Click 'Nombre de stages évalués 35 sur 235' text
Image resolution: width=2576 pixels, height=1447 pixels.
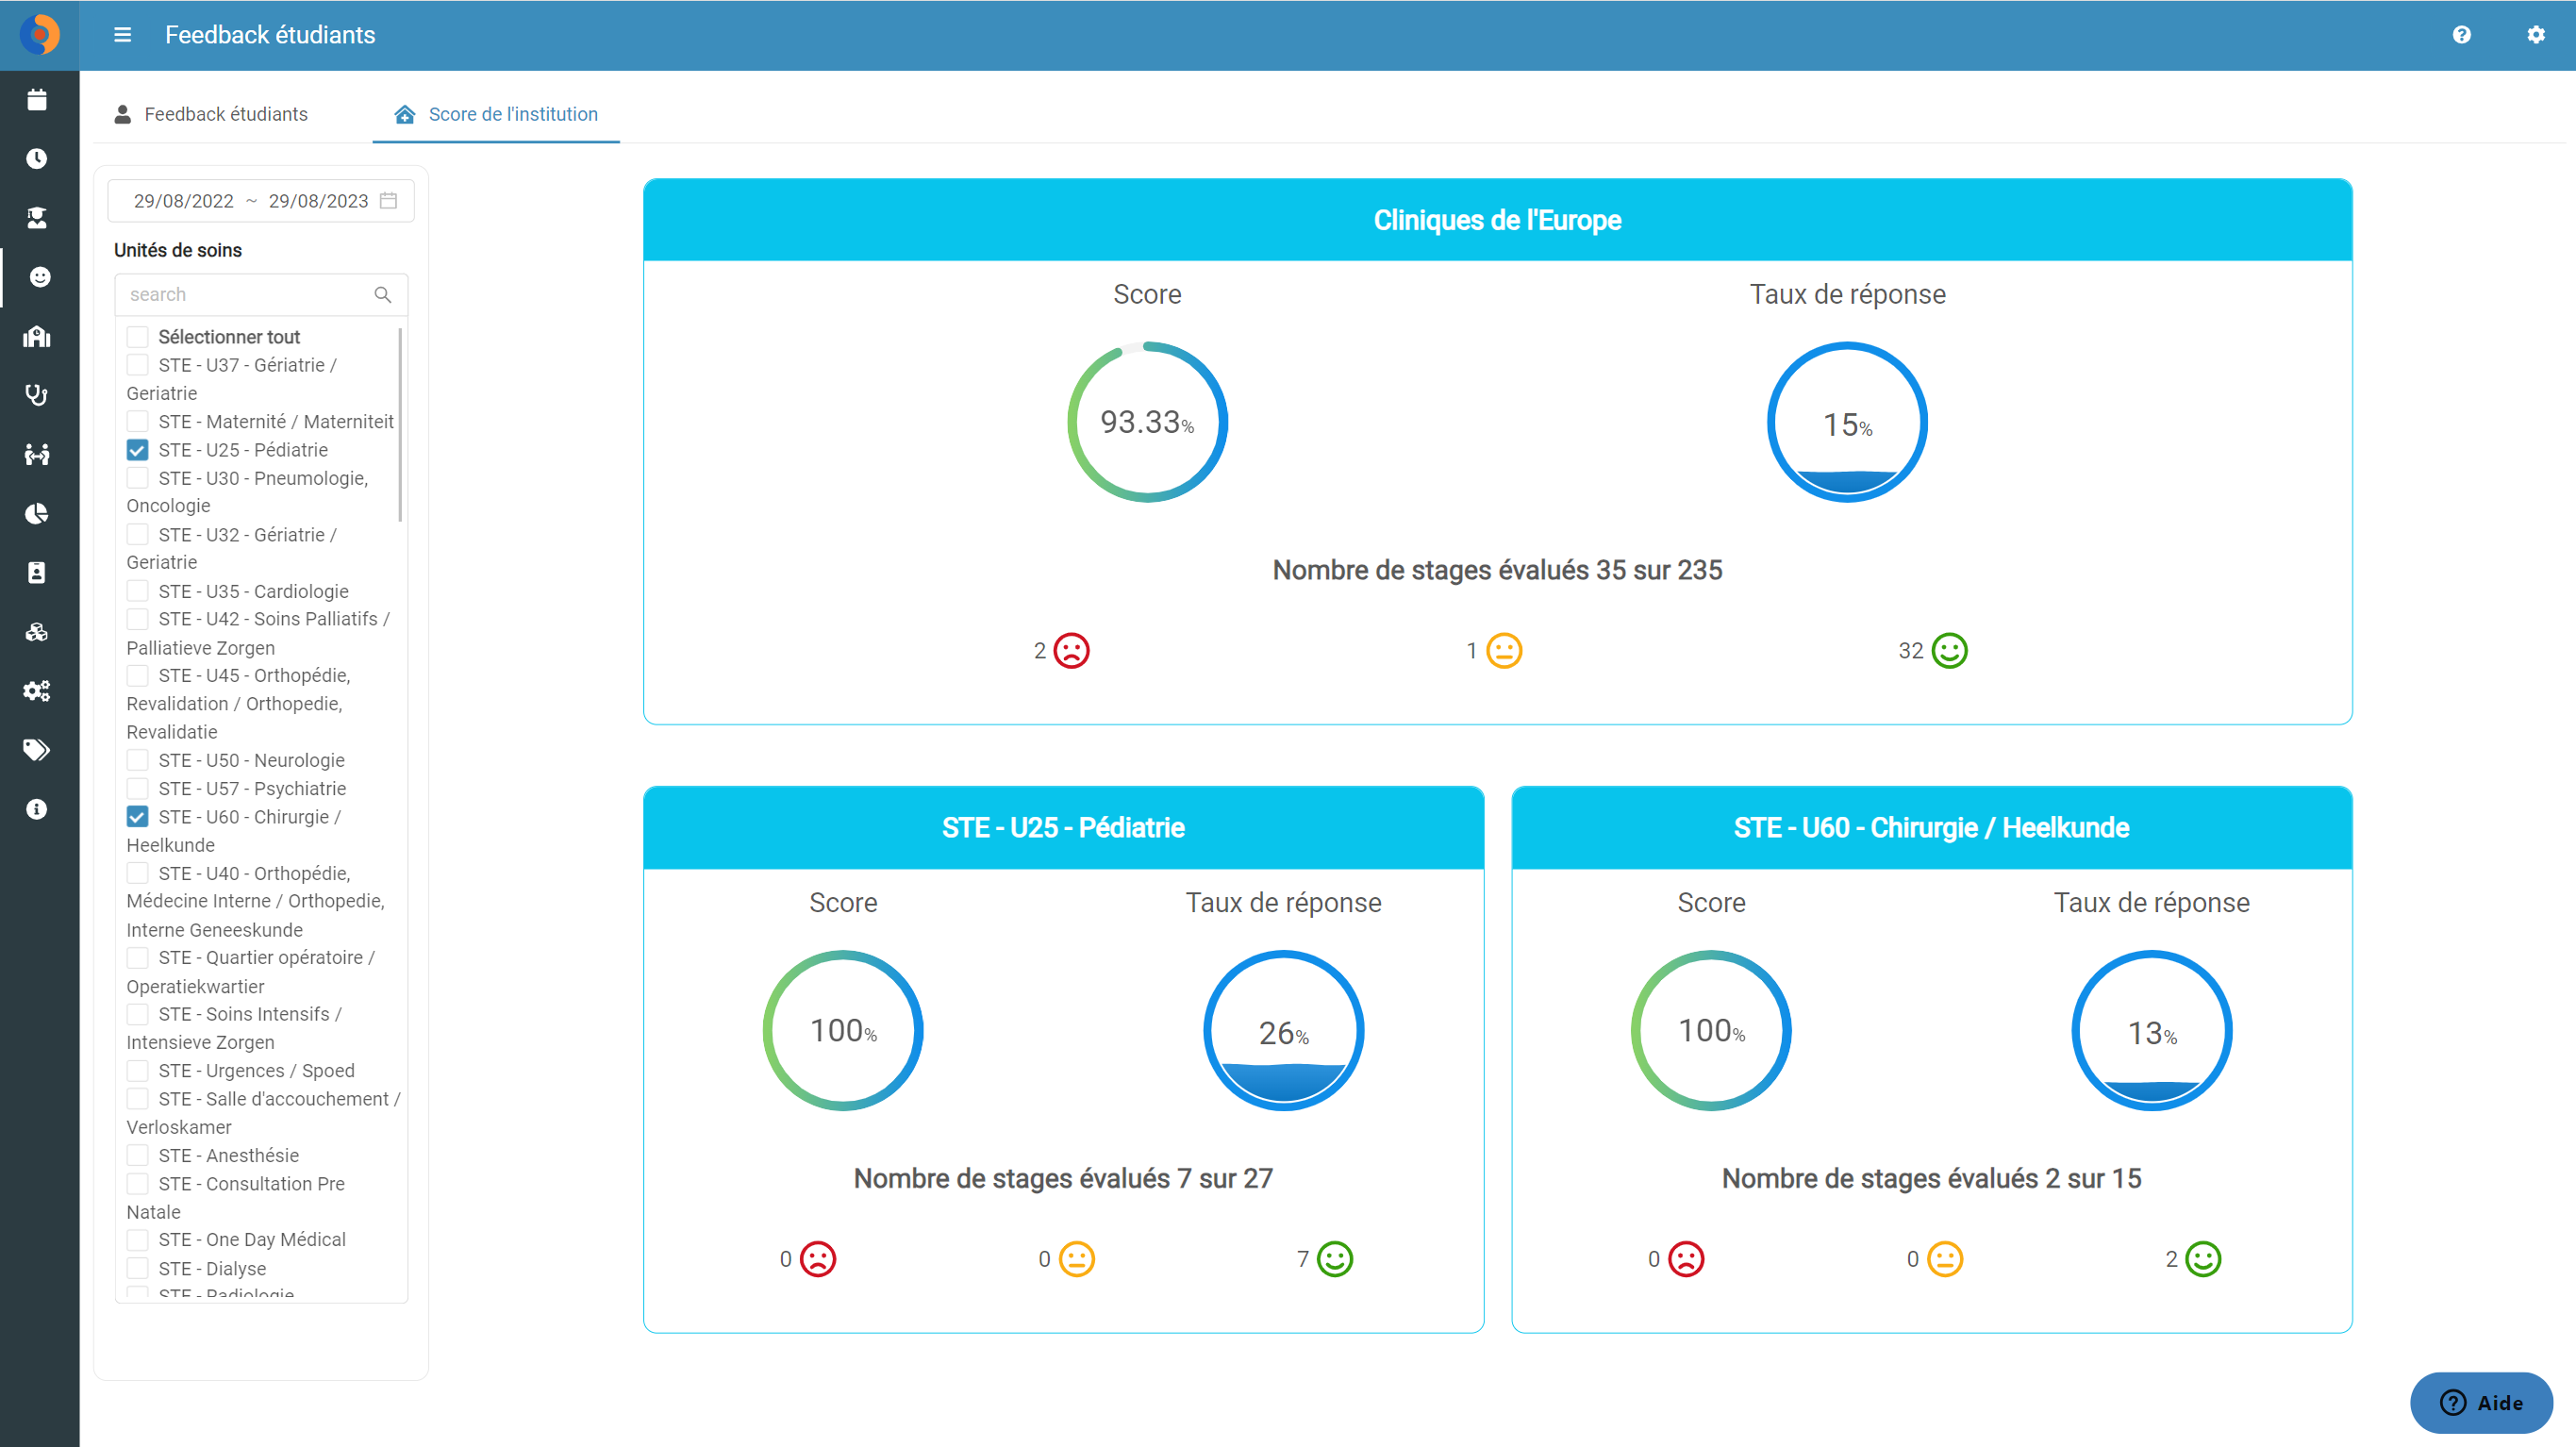tap(1497, 570)
